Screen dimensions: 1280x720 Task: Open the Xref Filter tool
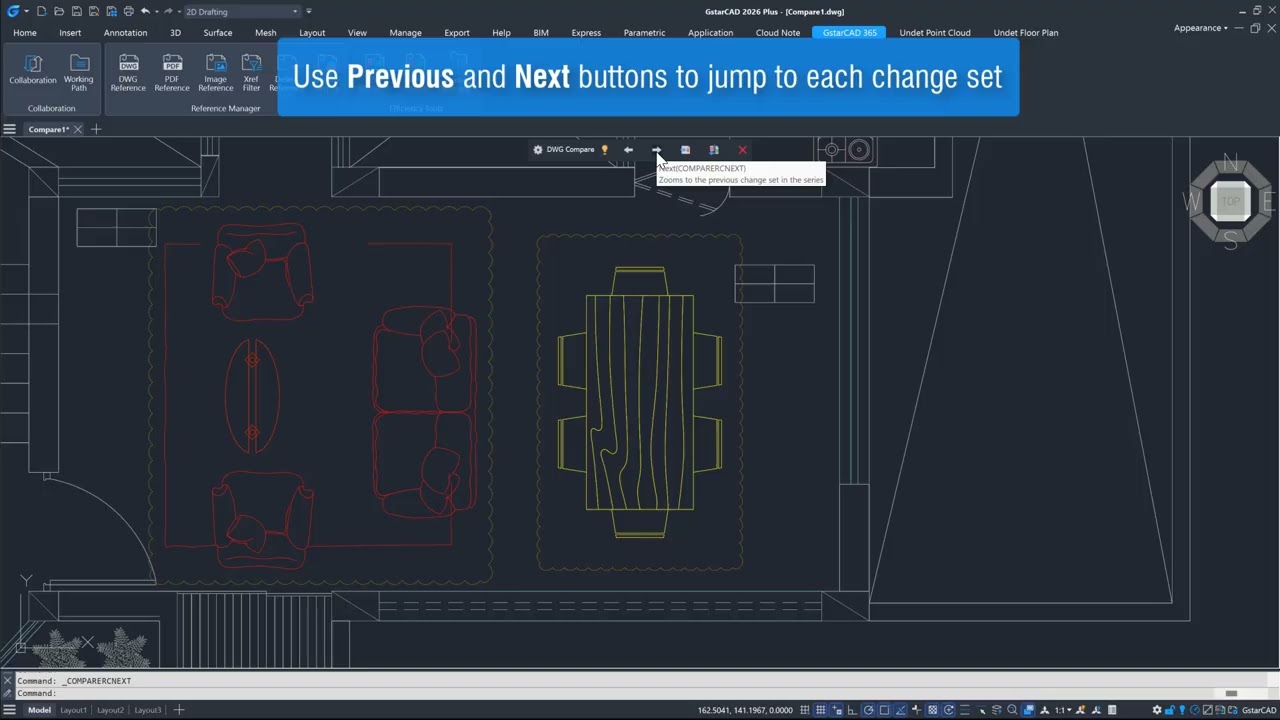point(251,73)
